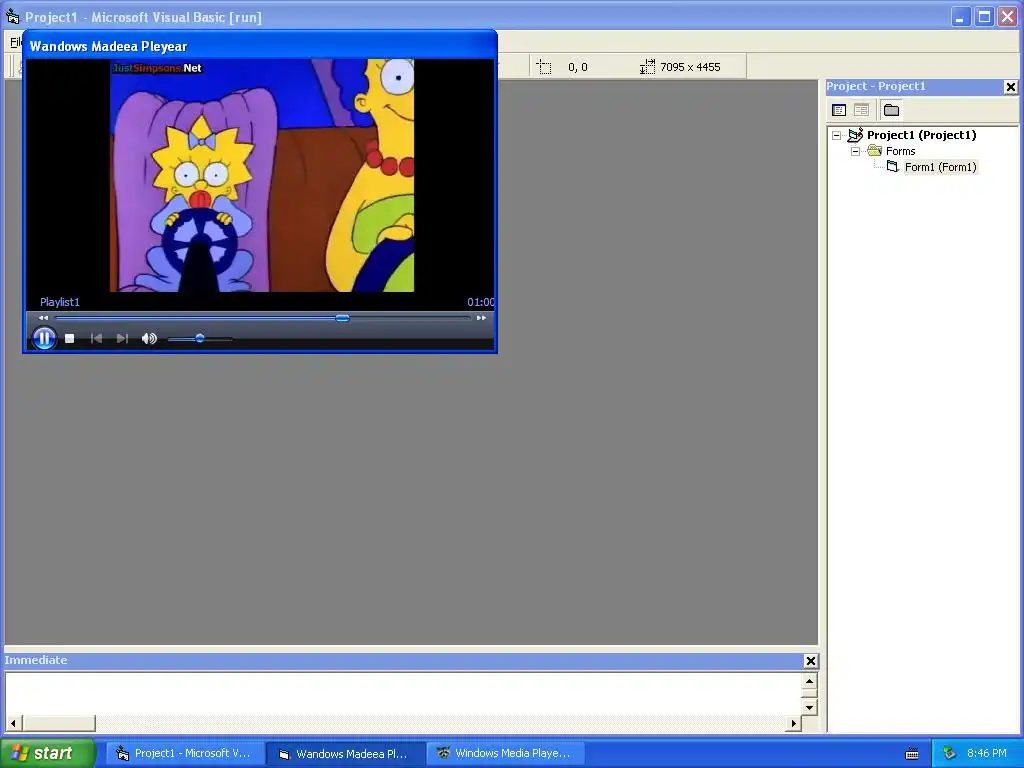This screenshot has height=768, width=1024.
Task: Click the seek bar position thumb
Action: (342, 318)
